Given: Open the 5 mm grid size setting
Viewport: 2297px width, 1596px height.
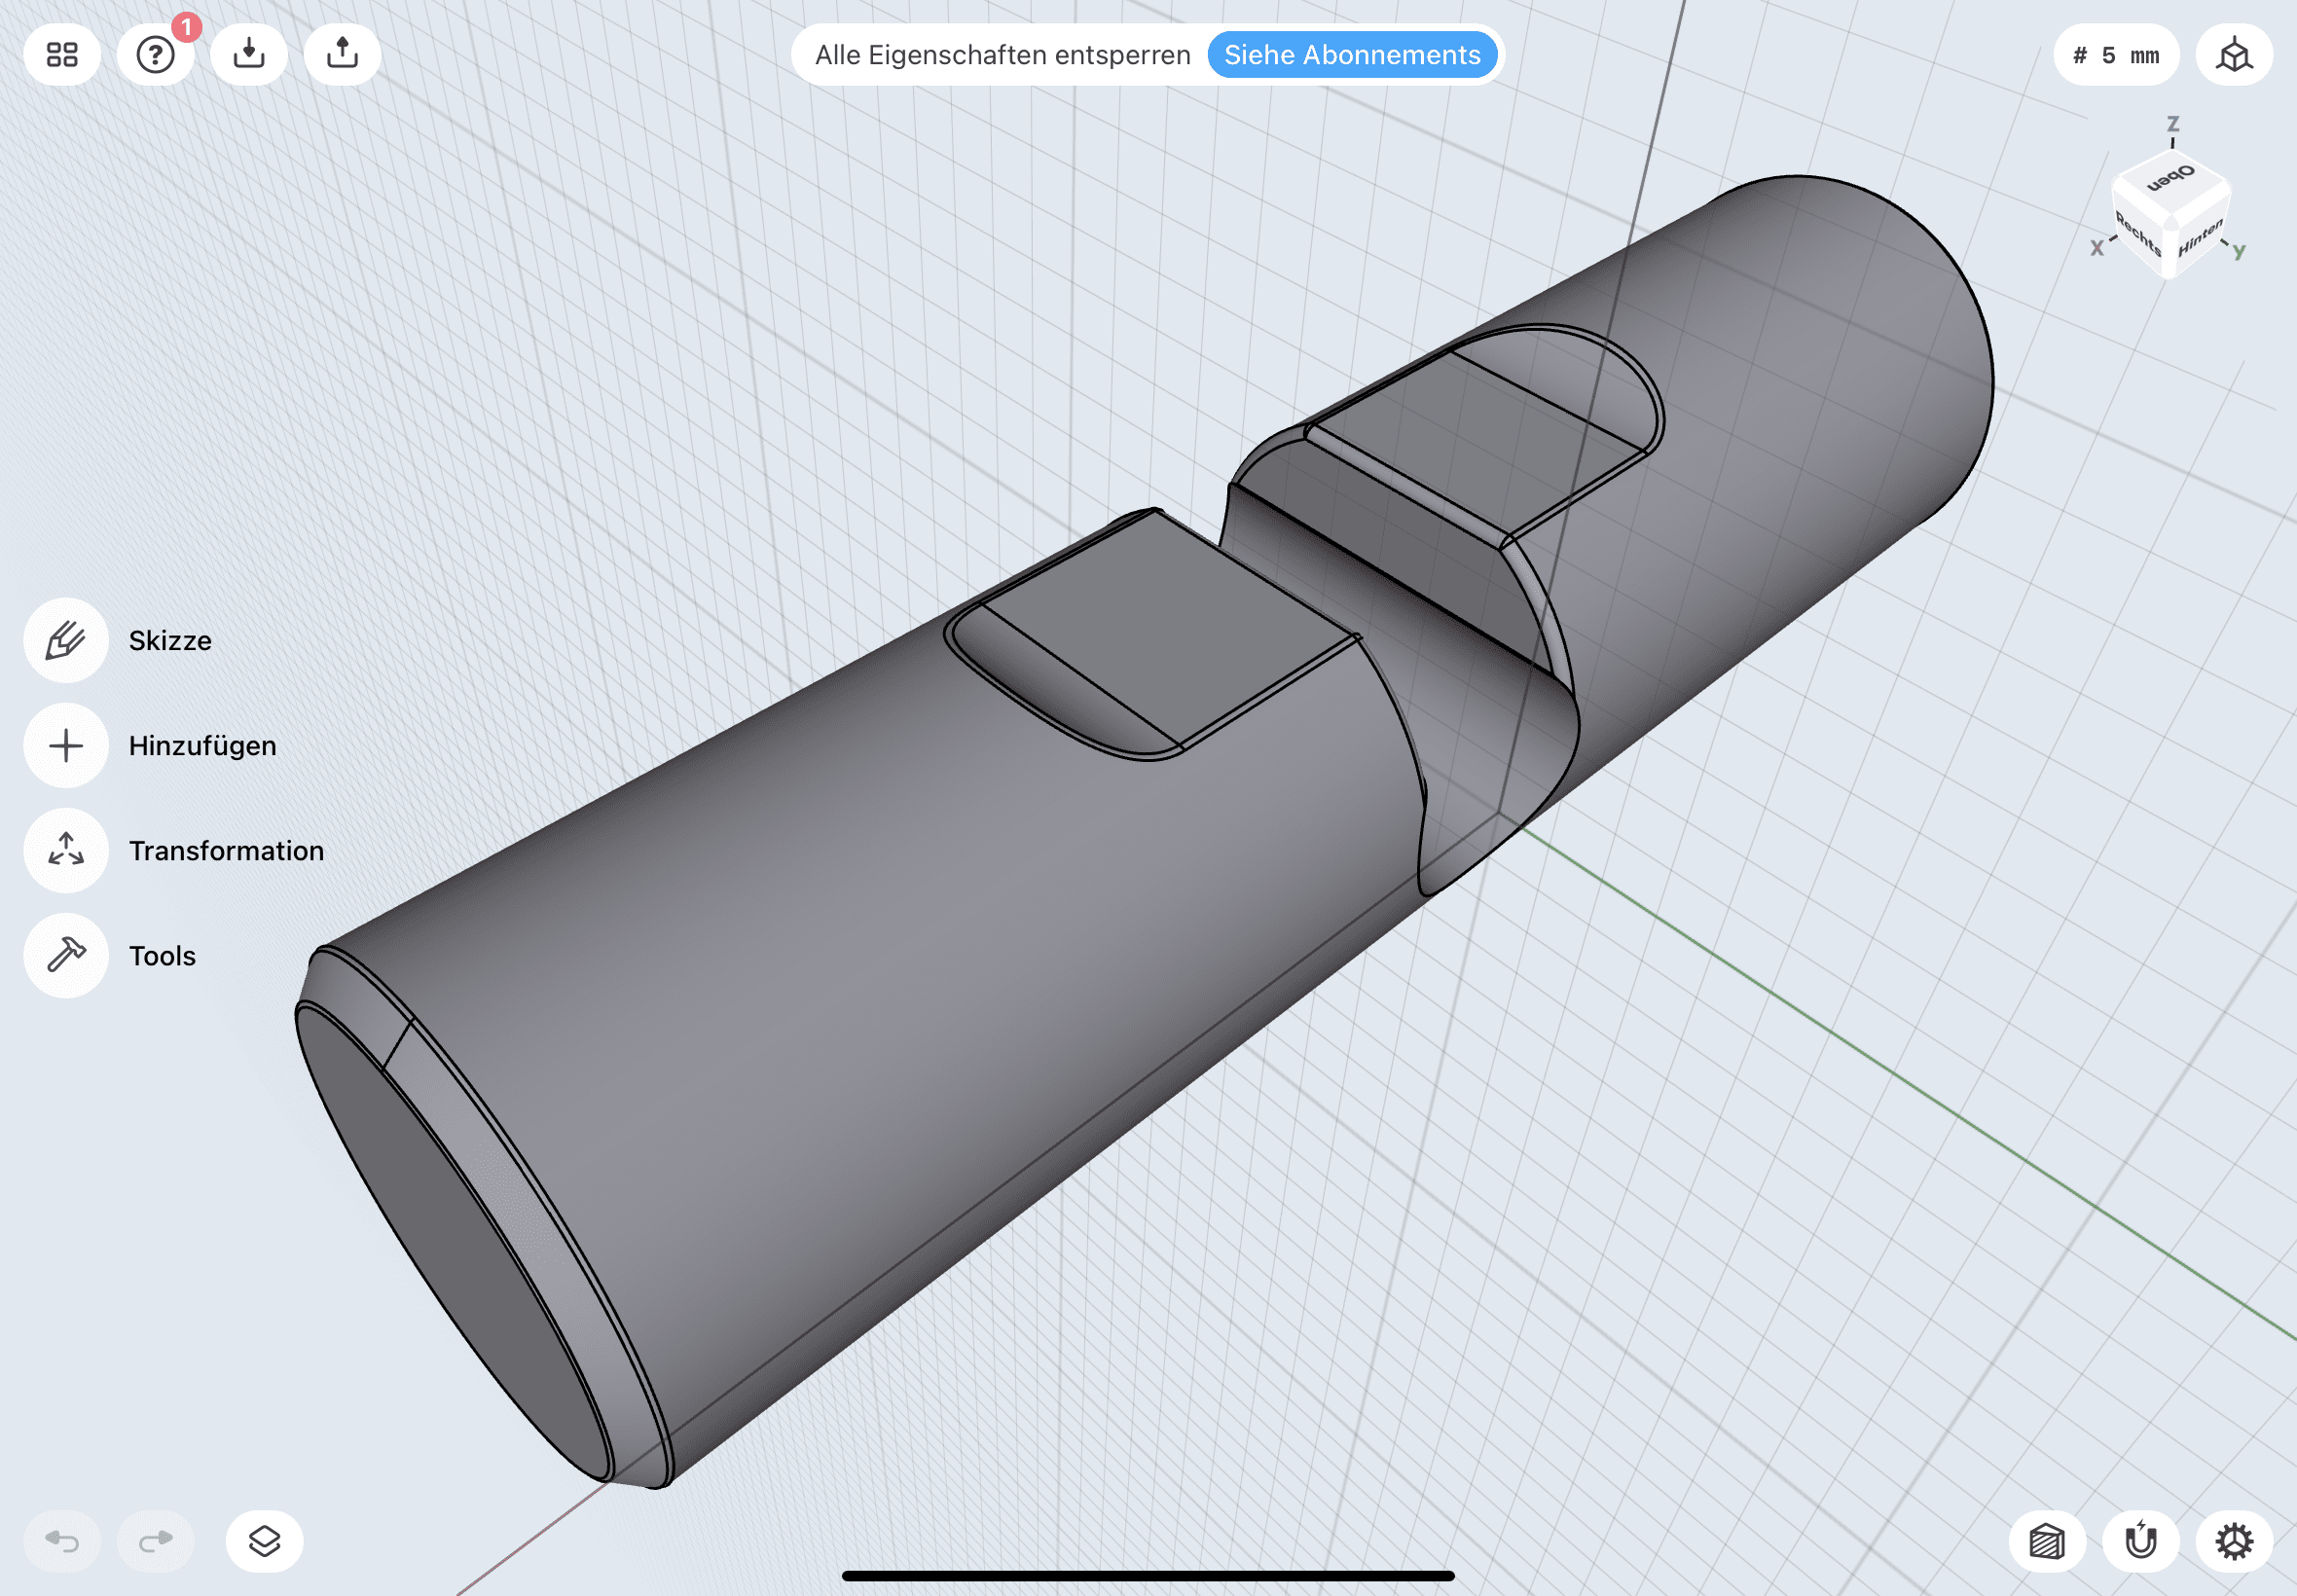Looking at the screenshot, I should click(x=2115, y=55).
